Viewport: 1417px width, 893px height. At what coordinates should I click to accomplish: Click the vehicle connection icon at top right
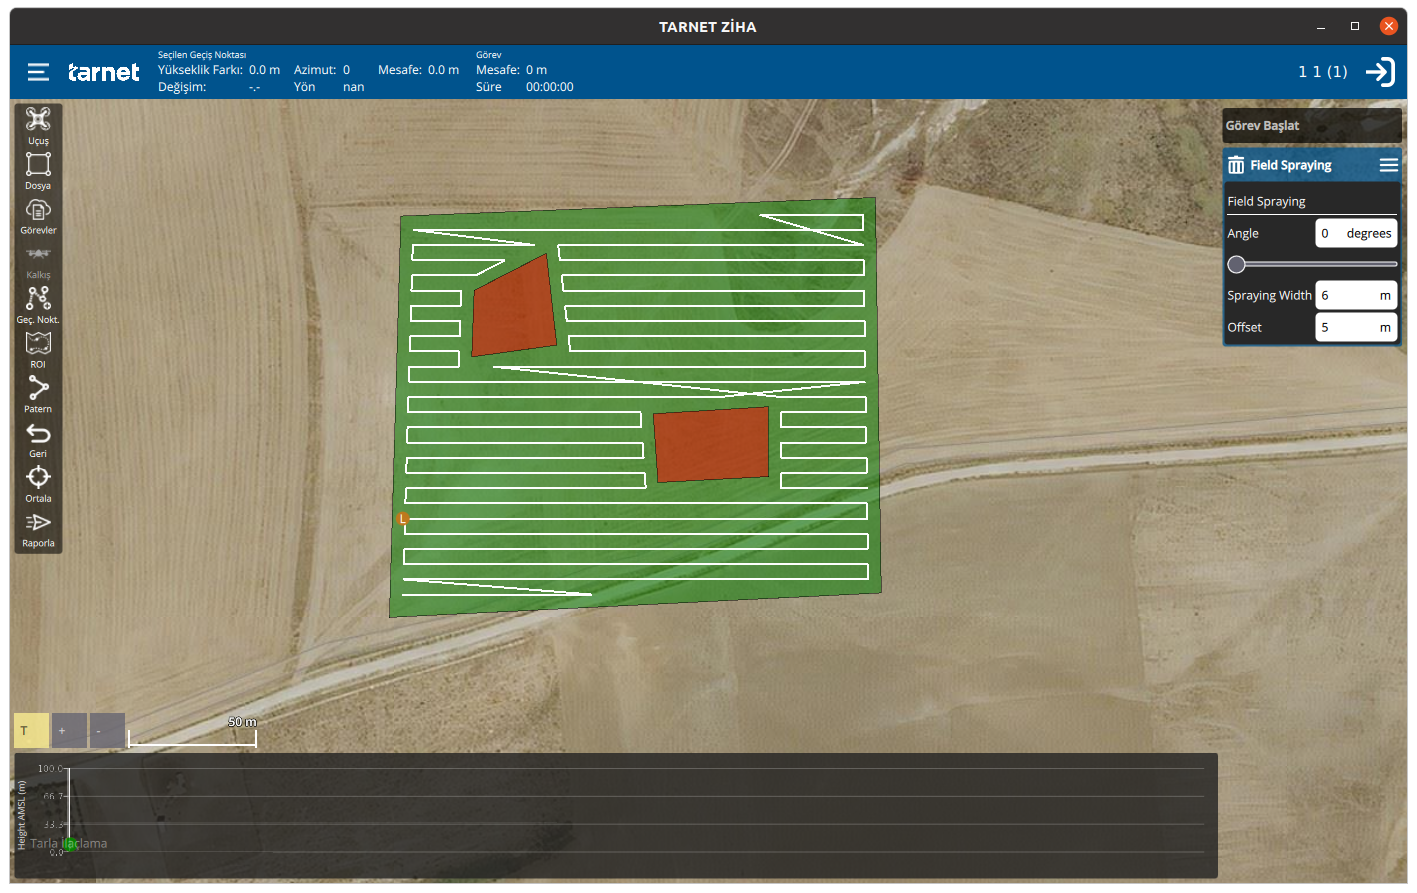point(1381,72)
